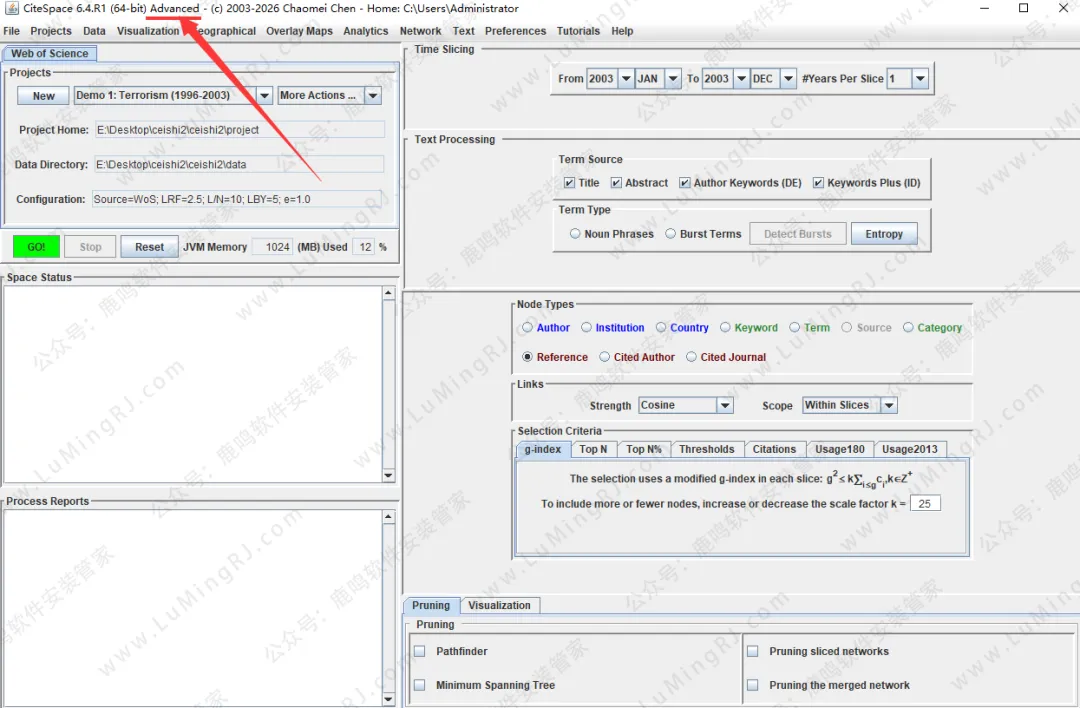The width and height of the screenshot is (1080, 708).
Task: Select the Keyword node type
Action: coord(726,328)
